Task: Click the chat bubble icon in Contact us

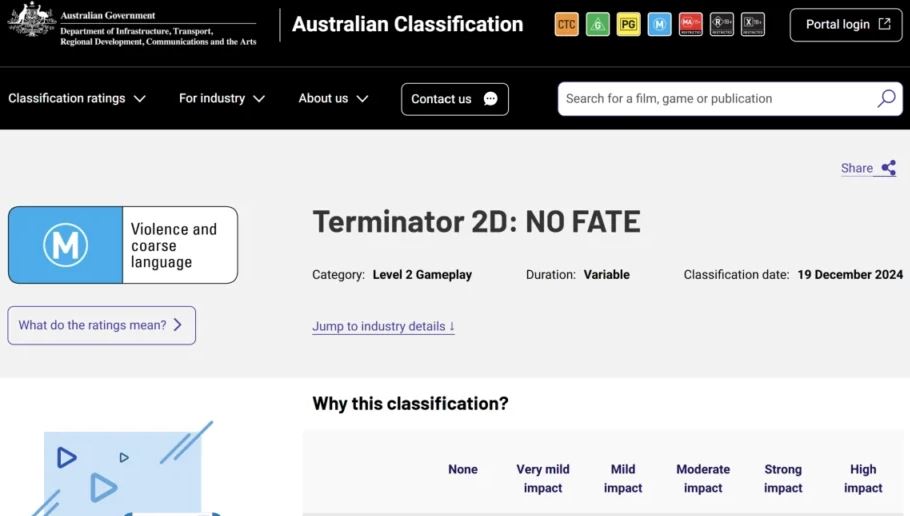Action: tap(490, 99)
